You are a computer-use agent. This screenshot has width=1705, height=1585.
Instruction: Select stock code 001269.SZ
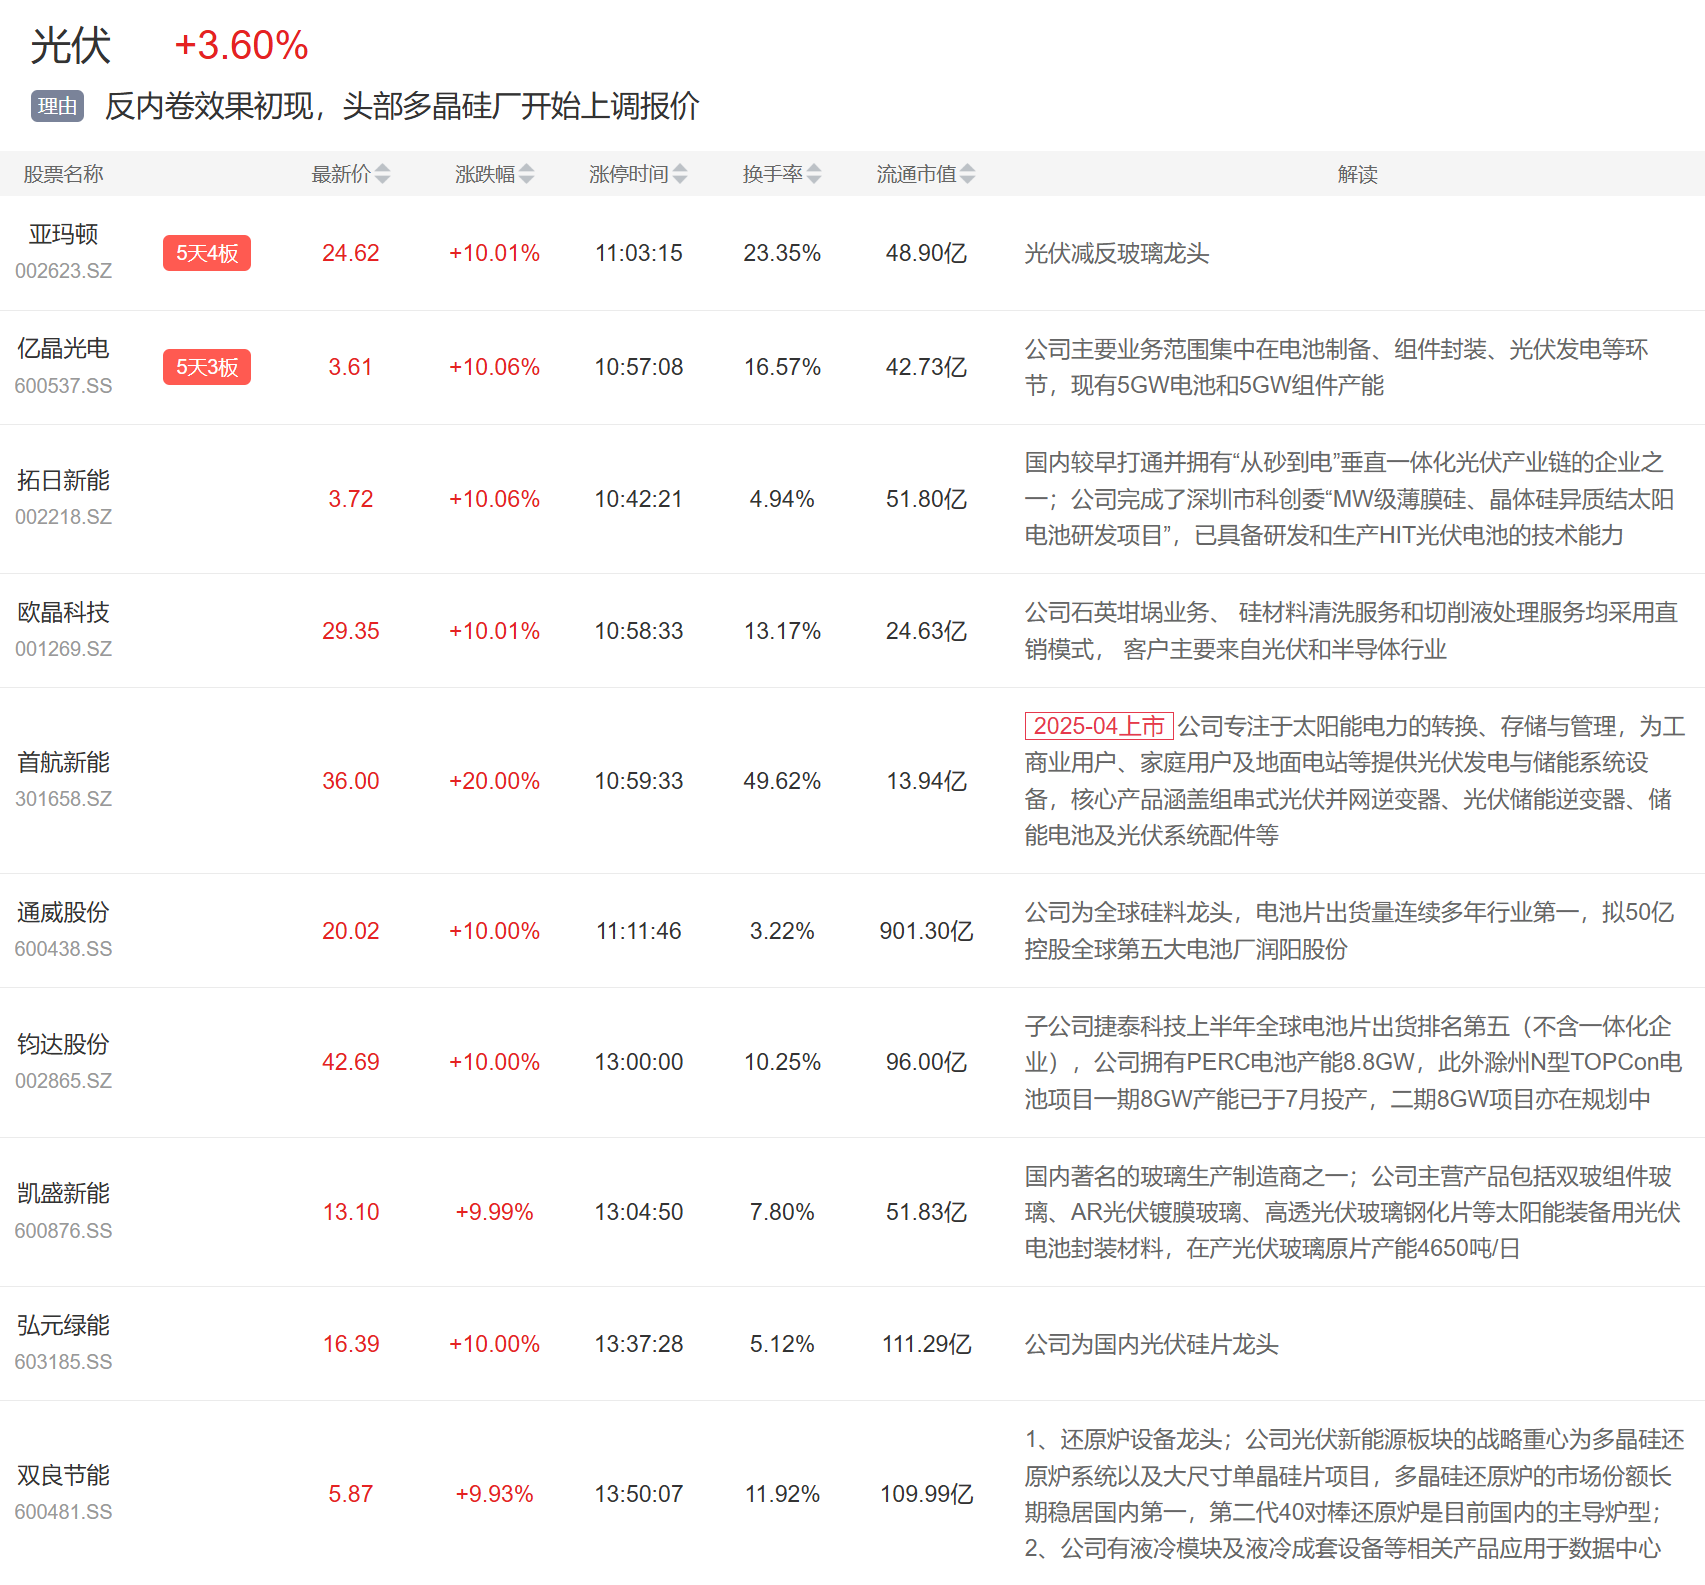coord(63,649)
